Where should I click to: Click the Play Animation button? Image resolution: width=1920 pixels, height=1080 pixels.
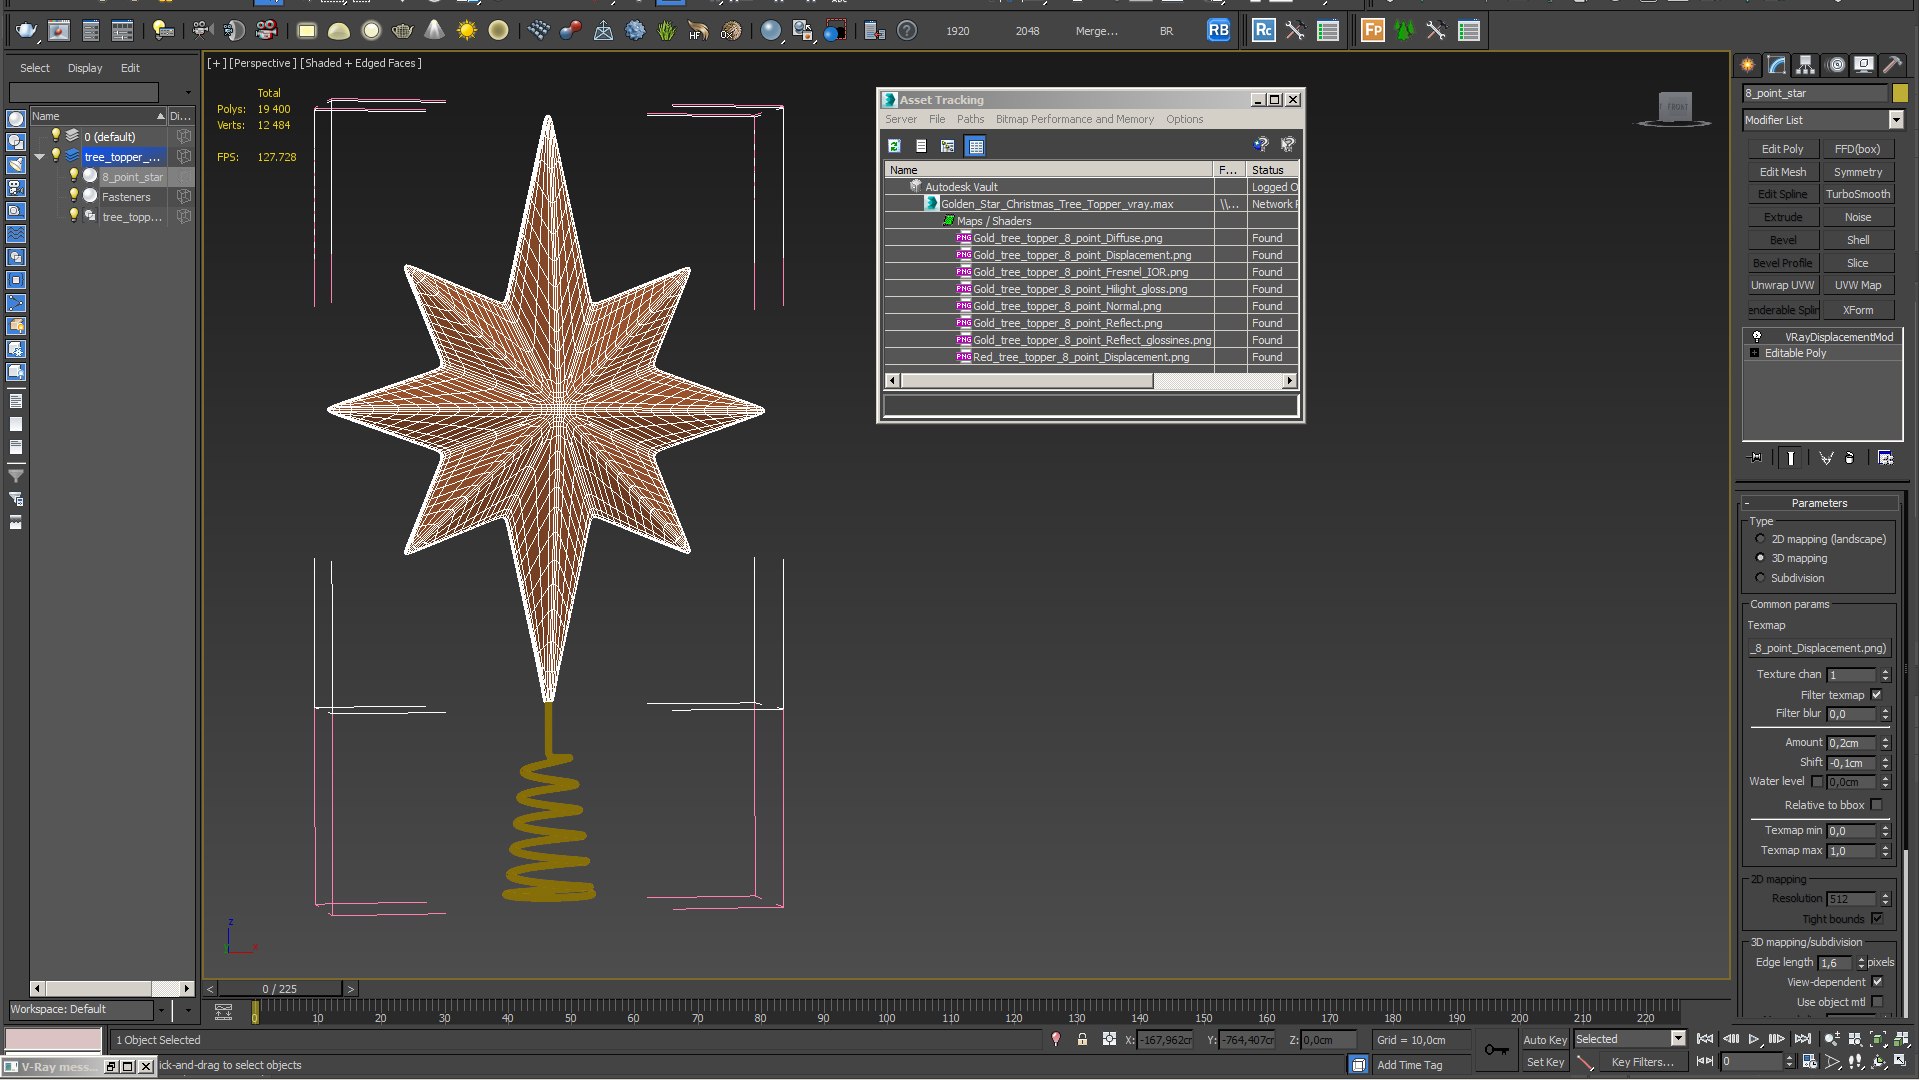tap(1754, 1039)
